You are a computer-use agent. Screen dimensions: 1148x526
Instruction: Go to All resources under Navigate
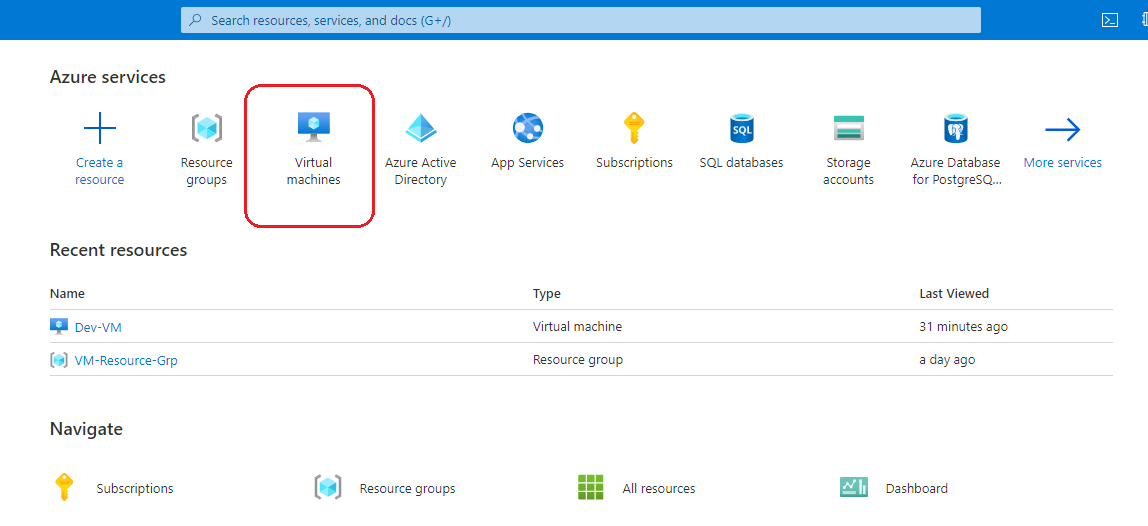pyautogui.click(x=659, y=488)
